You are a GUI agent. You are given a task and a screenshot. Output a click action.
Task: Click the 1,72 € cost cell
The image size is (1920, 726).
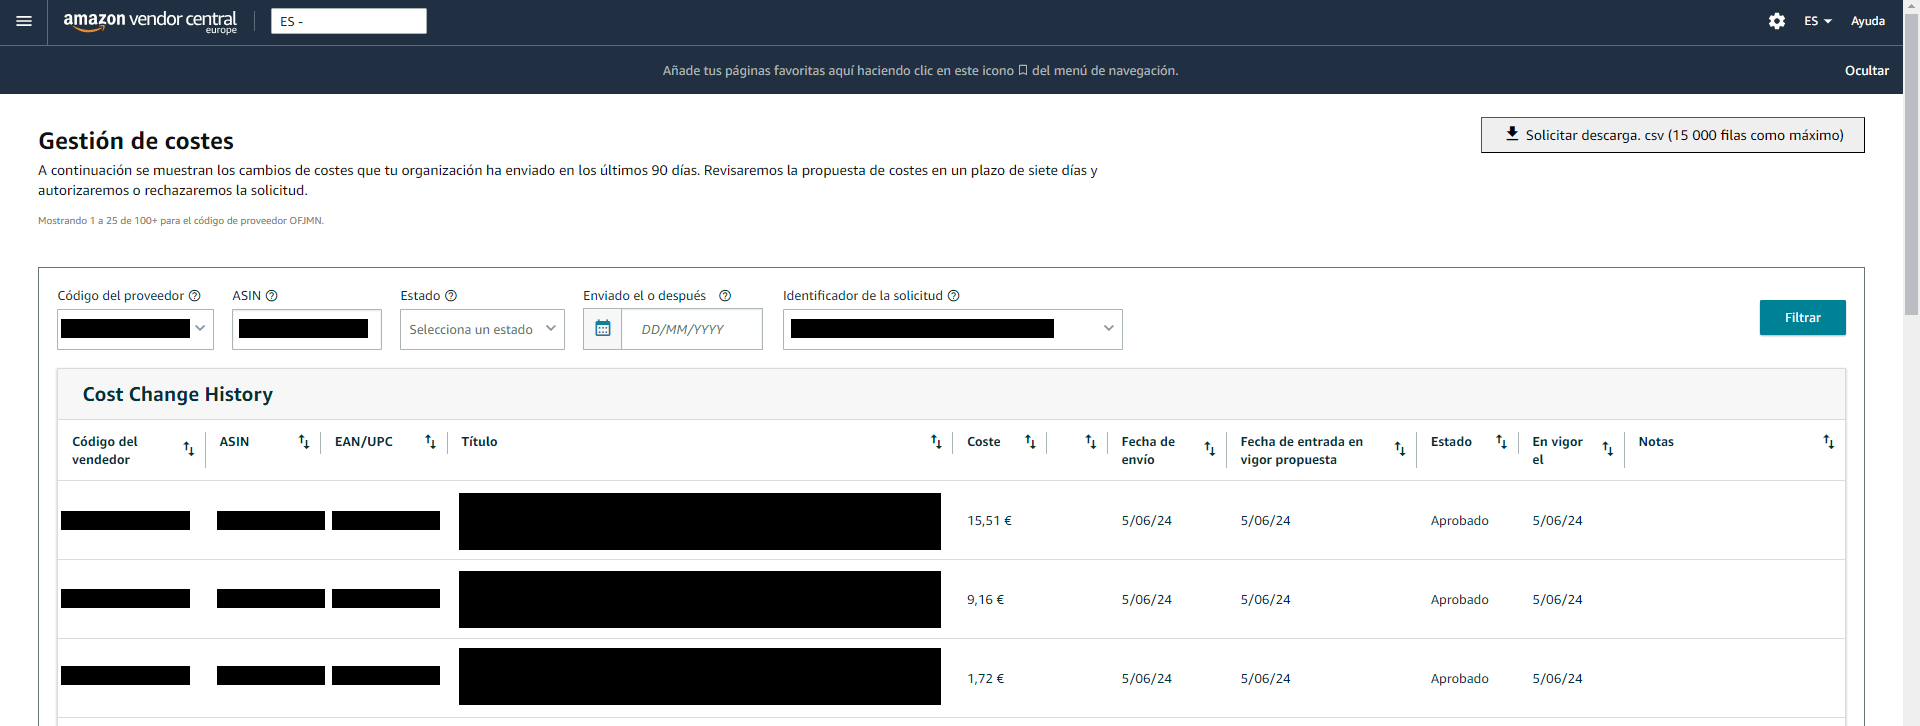click(985, 679)
